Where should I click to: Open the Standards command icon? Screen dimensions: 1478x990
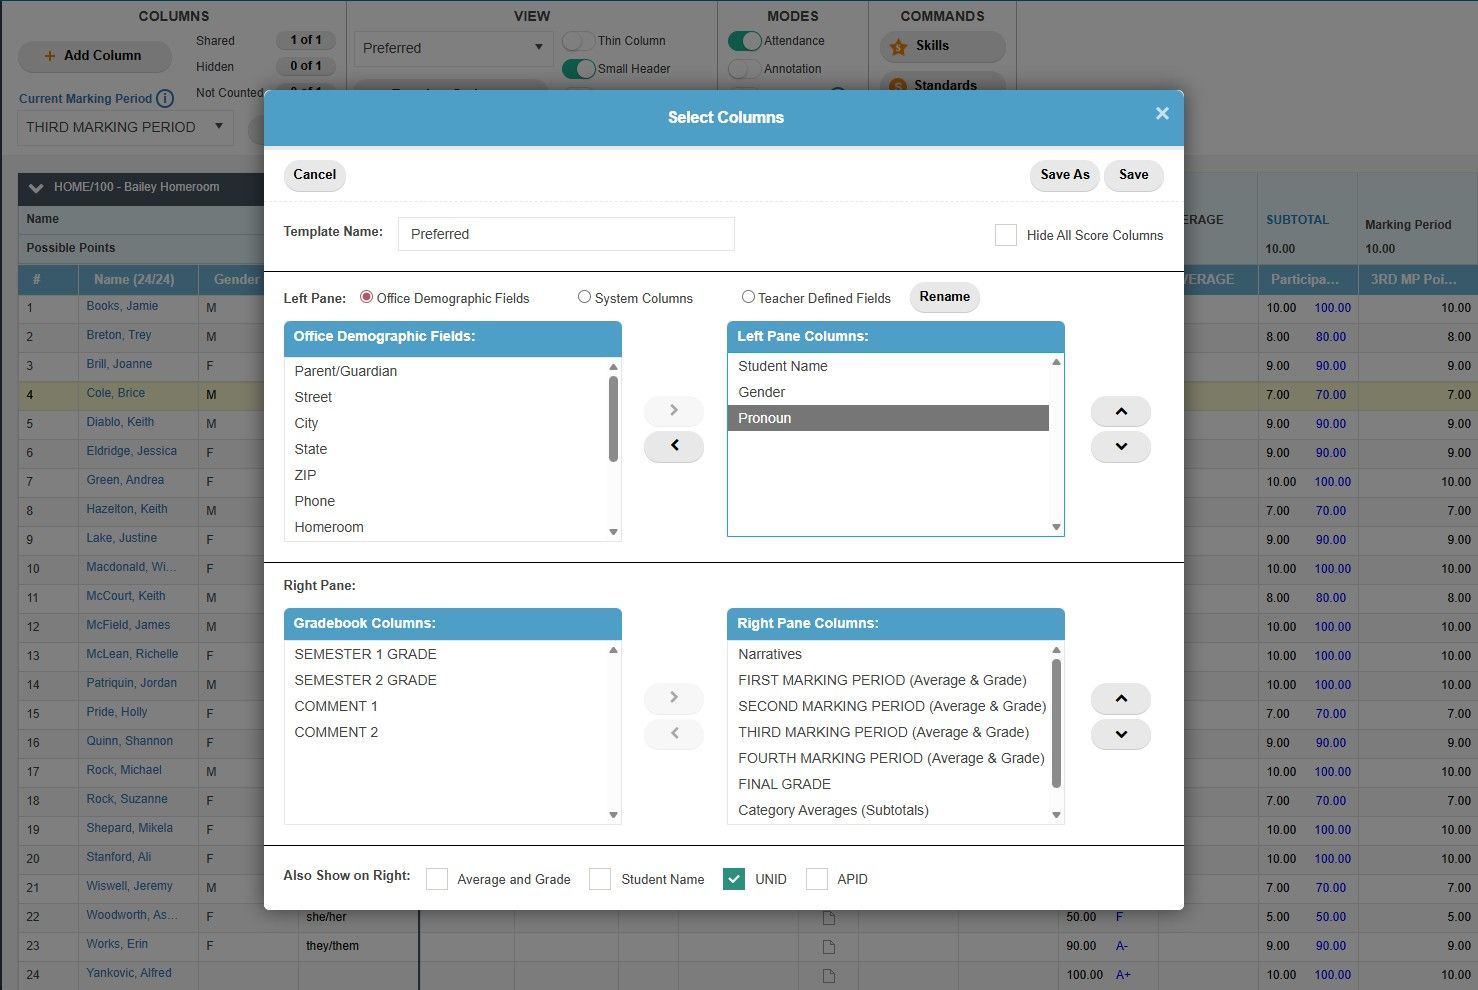point(898,85)
